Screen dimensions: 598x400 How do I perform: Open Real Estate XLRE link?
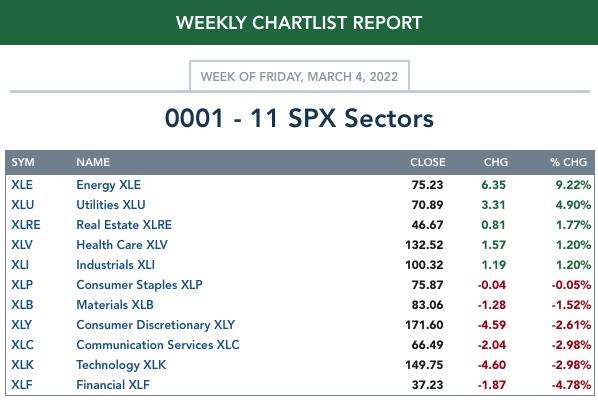coord(124,225)
